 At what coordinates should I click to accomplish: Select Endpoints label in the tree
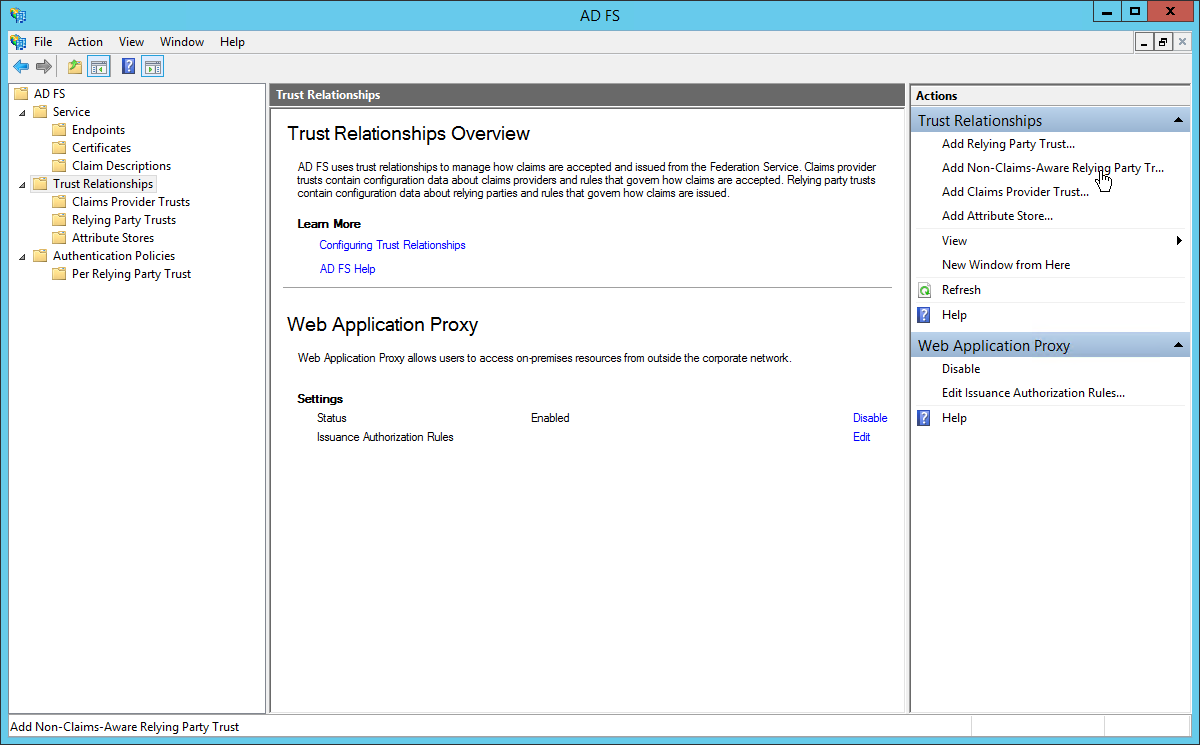98,130
